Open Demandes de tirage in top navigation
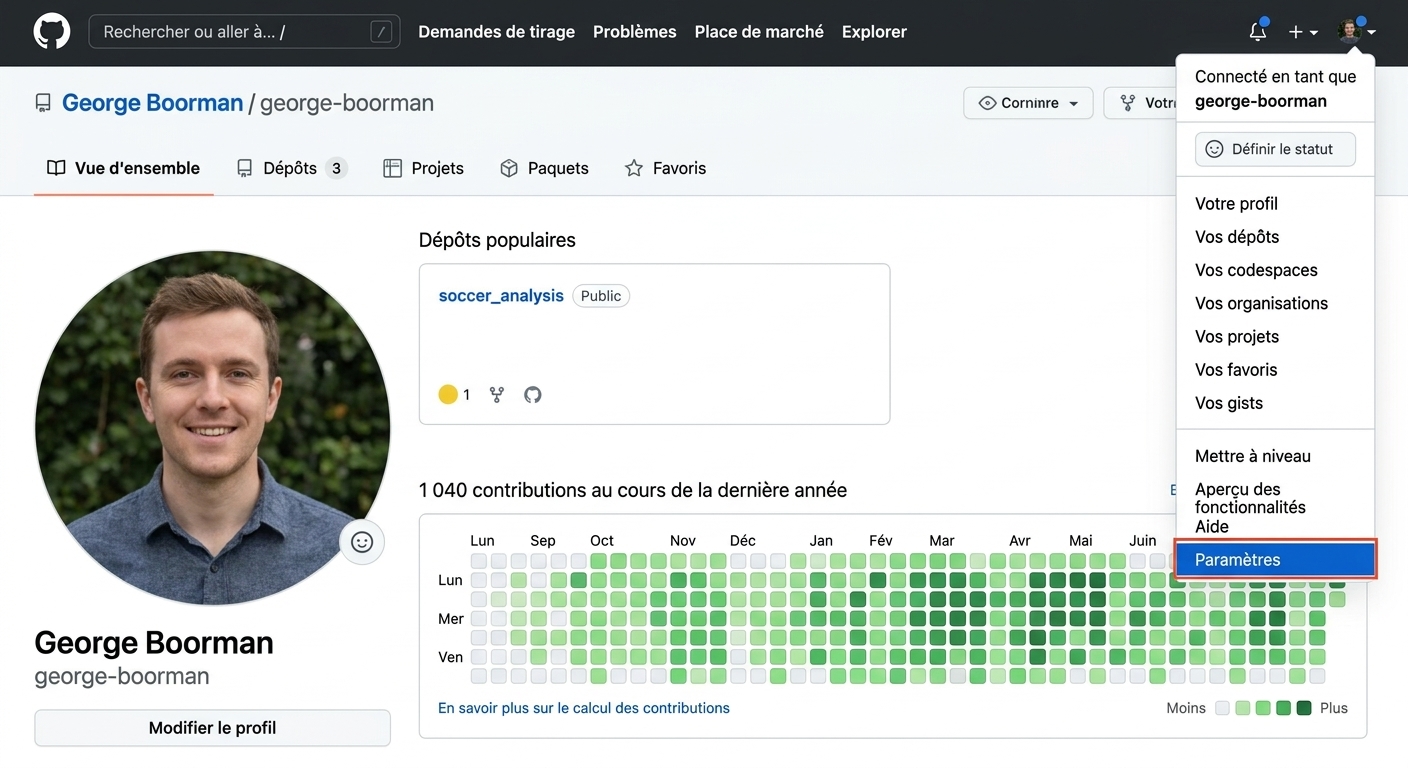Screen dimensions: 1408x768 [x=496, y=32]
